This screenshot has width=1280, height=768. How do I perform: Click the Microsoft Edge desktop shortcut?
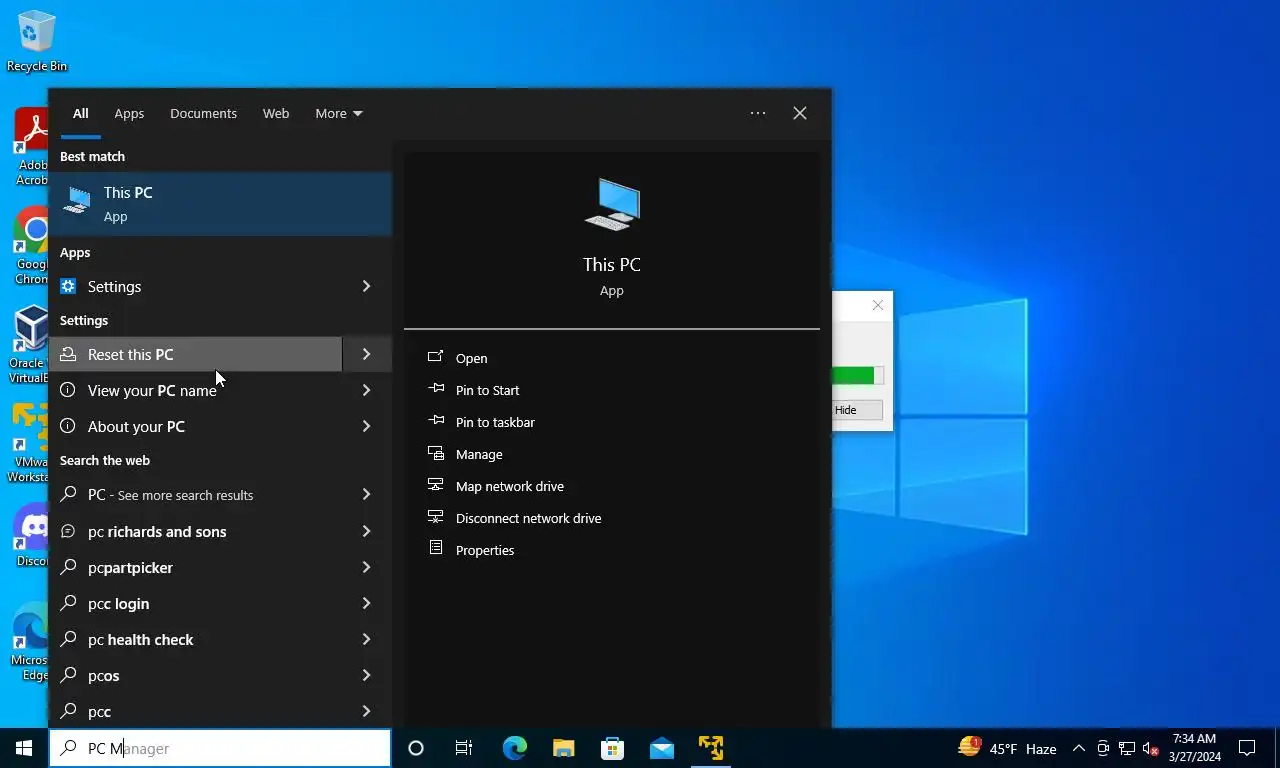[31, 641]
